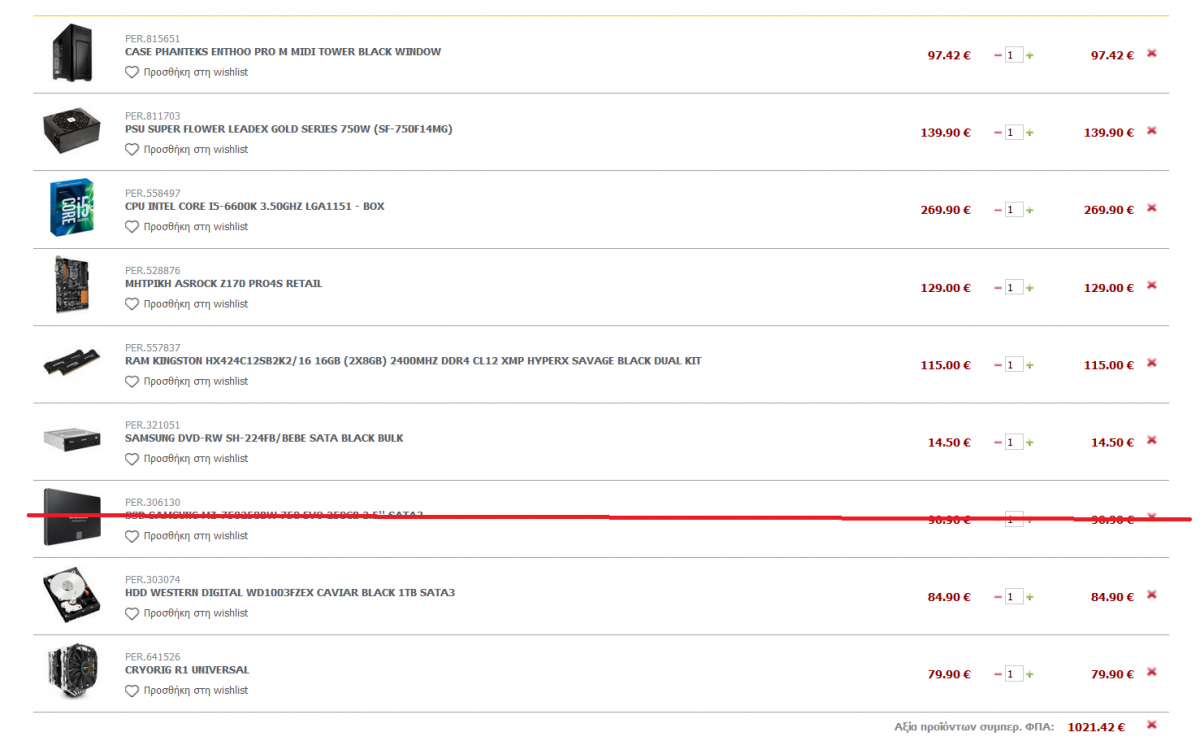This screenshot has width=1200, height=741.
Task: Add the ASRock Z170 Pro4S to wishlist
Action: click(187, 304)
